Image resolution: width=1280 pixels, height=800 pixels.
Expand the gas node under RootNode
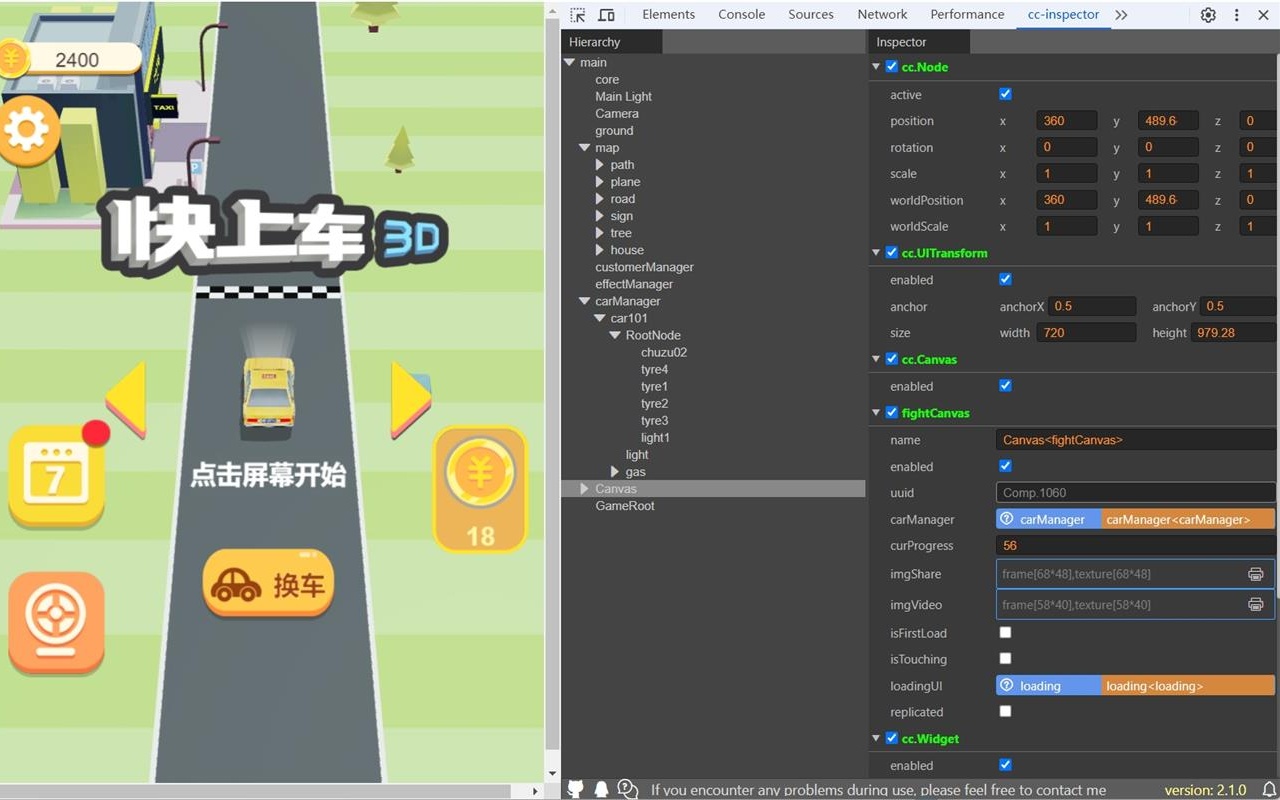point(615,471)
